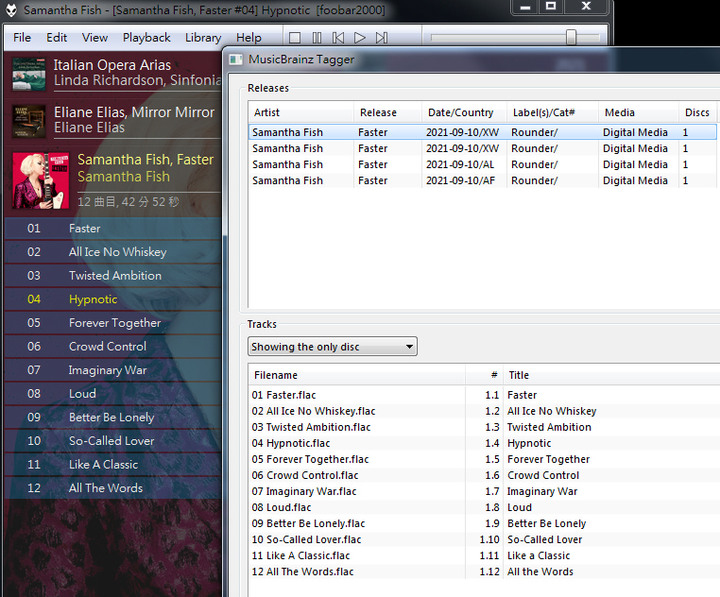Select Eliane Elias Mirror Mirror album thumbnail

click(28, 121)
